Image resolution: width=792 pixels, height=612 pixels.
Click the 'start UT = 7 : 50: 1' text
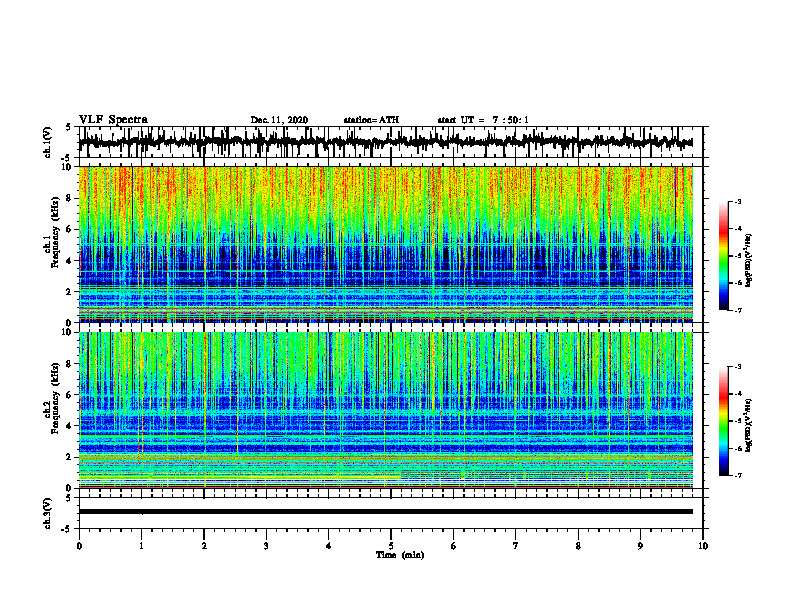pyautogui.click(x=483, y=120)
